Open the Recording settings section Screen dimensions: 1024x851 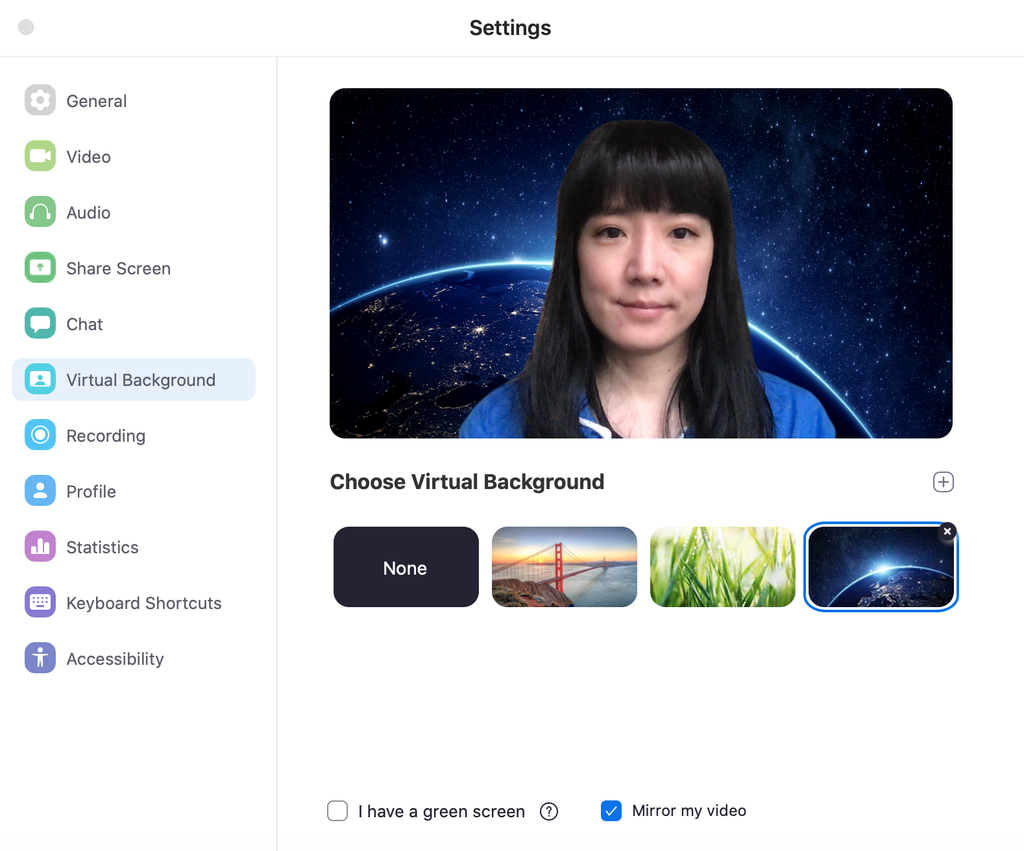[104, 435]
